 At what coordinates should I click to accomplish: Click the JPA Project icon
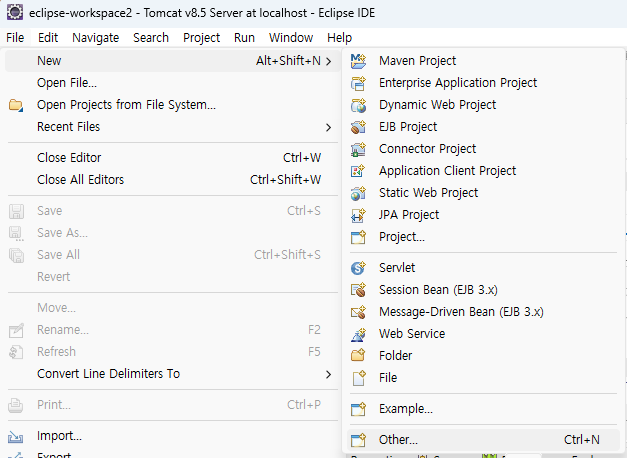(358, 215)
